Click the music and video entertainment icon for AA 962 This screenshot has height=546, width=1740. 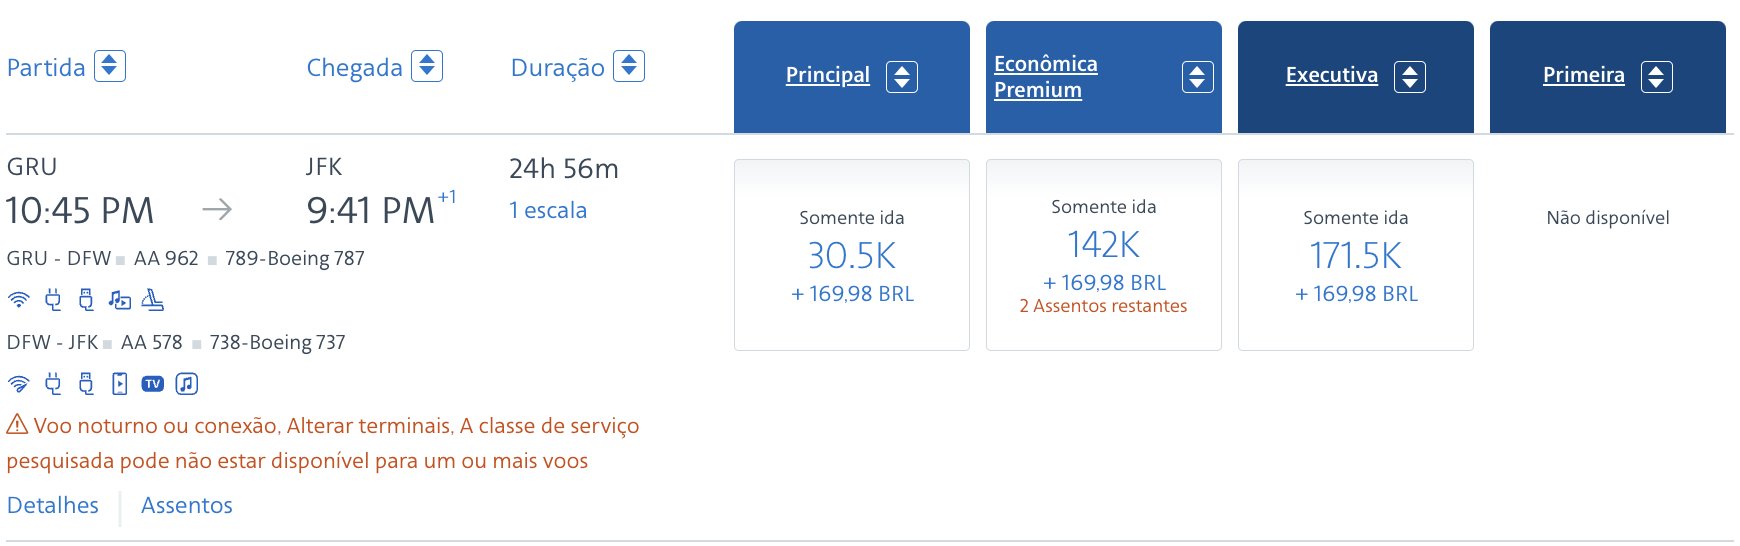coord(120,299)
